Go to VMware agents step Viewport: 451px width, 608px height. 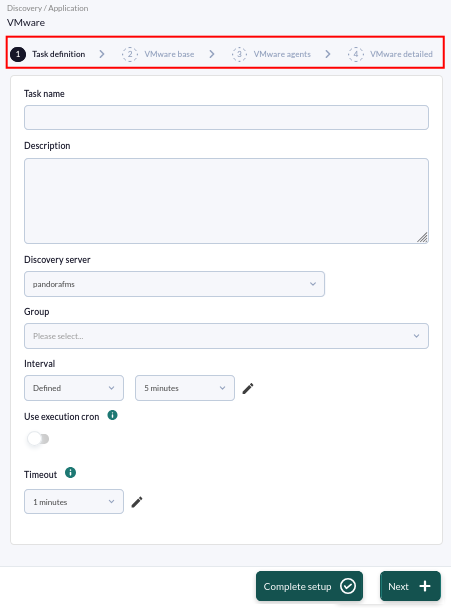point(282,54)
